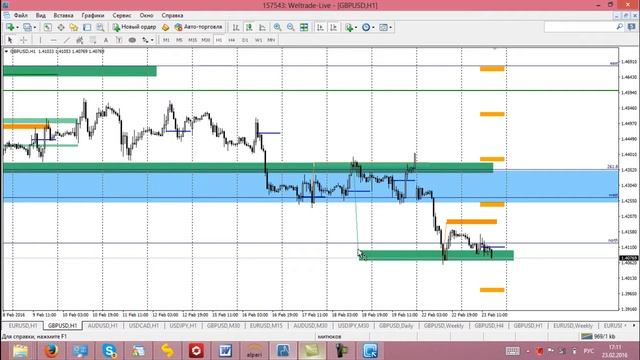The image size is (640, 360).
Task: Switch to the EURUSD,M15 chart tab
Action: pos(266,326)
